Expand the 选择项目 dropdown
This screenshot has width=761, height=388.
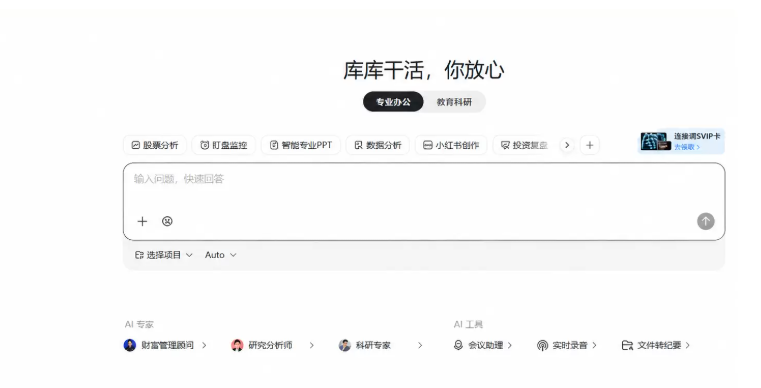[164, 255]
